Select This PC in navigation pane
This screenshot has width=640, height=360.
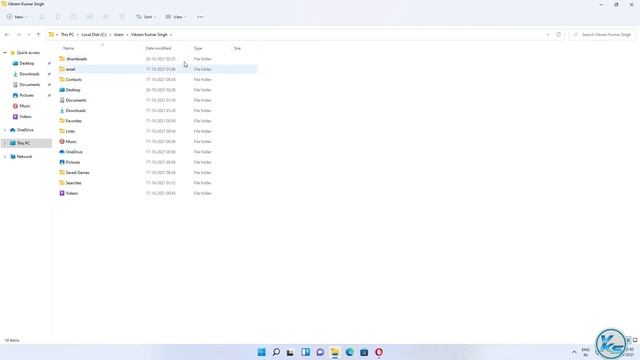pos(23,143)
